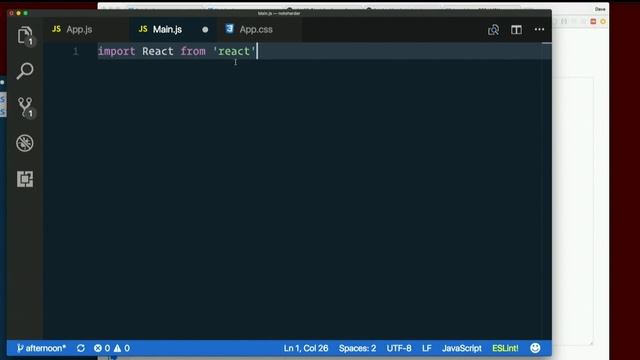Open the editor more actions menu
The height and width of the screenshot is (360, 640).
click(539, 29)
